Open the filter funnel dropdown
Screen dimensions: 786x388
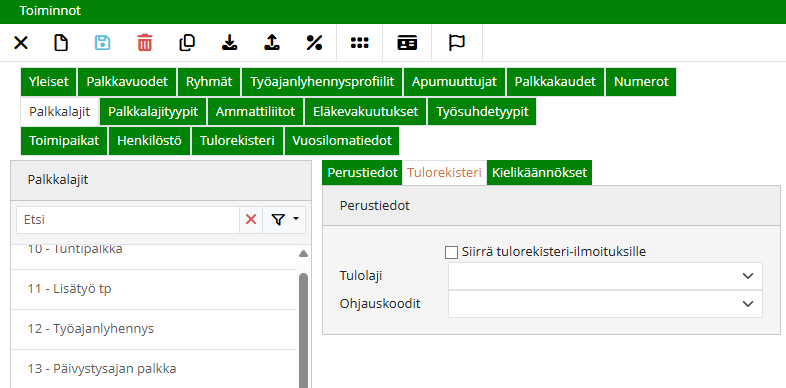(x=284, y=220)
